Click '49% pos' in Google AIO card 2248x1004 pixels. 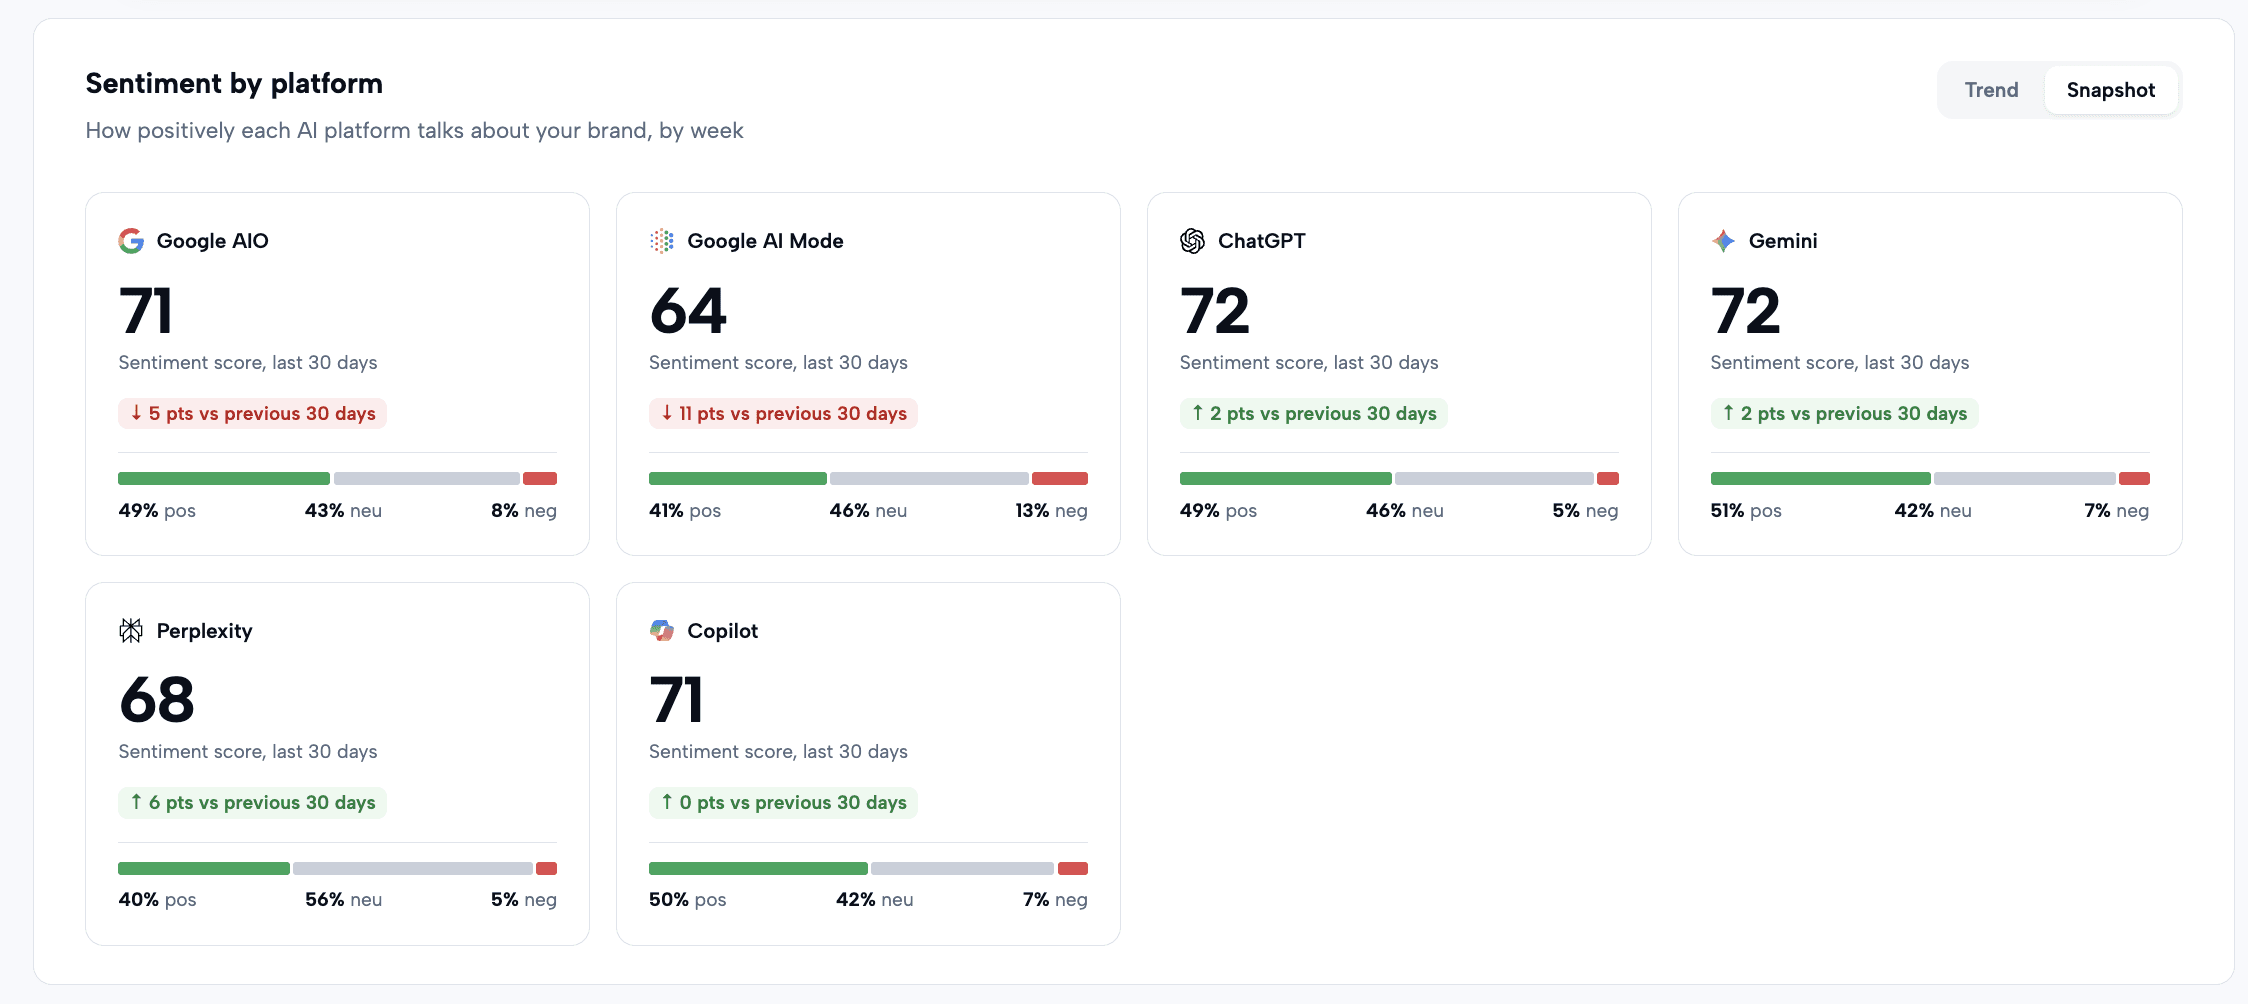157,510
